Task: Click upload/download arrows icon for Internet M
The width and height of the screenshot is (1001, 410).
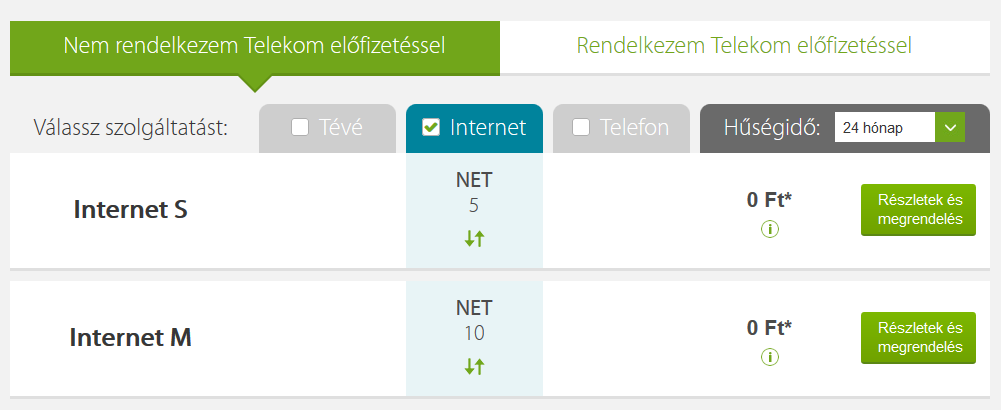Action: pos(474,367)
